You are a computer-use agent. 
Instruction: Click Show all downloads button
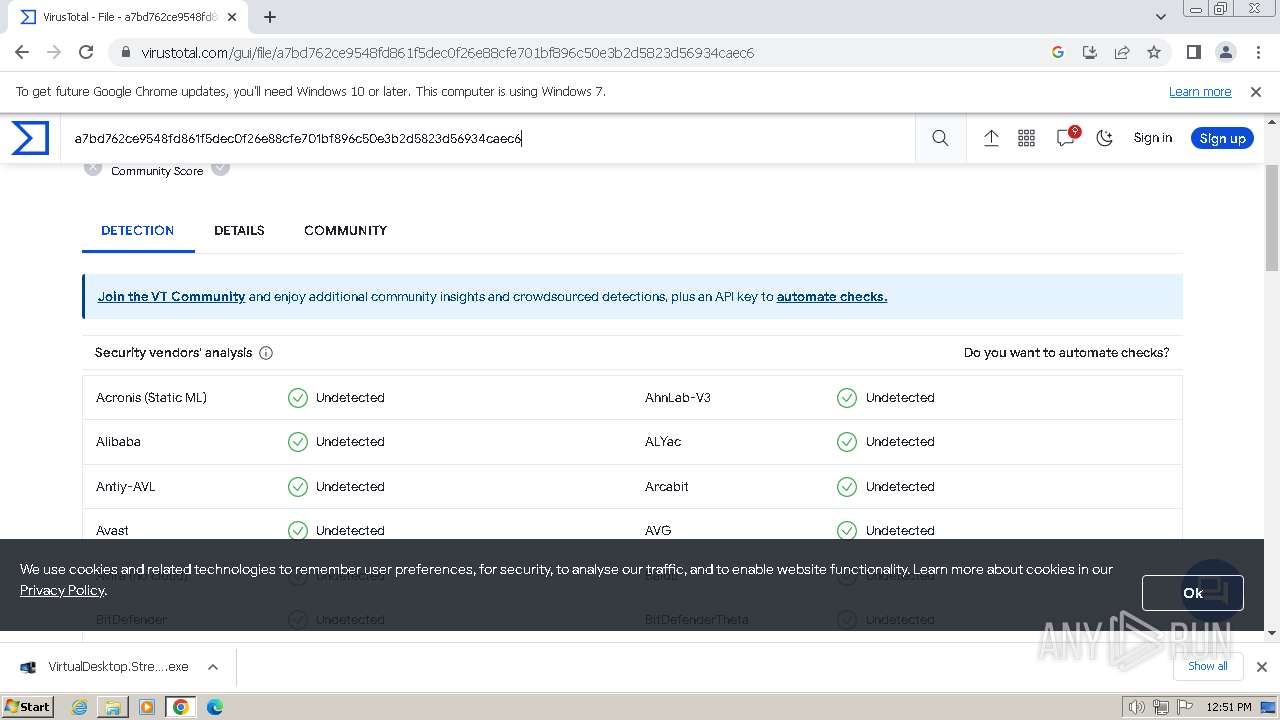click(1208, 666)
